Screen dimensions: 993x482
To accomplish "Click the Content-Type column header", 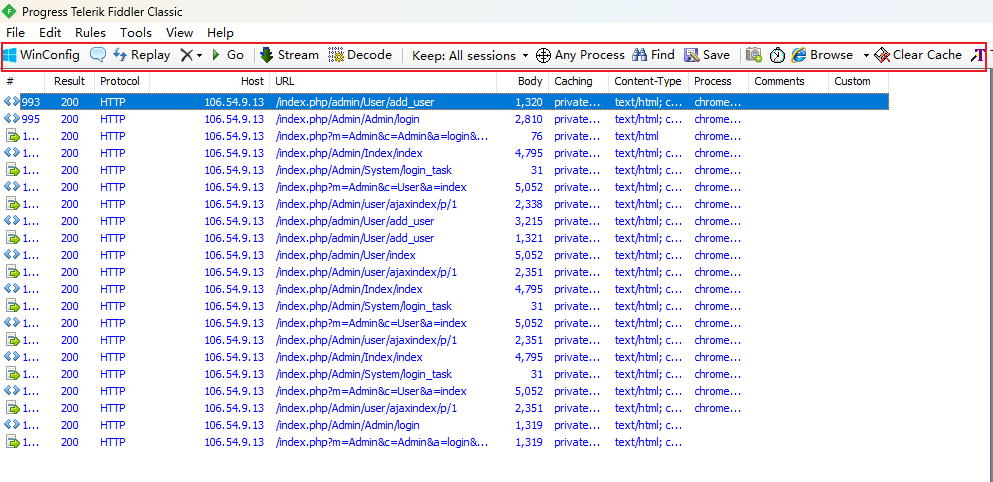I will point(648,81).
